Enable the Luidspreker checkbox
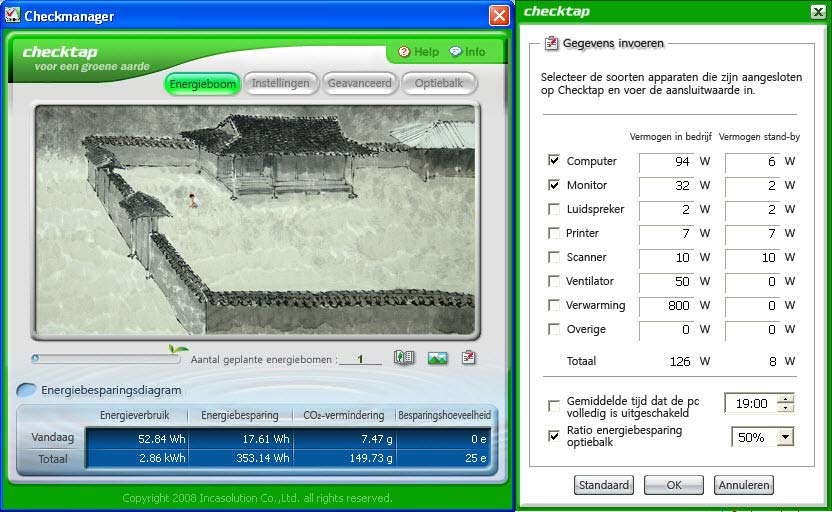This screenshot has width=832, height=512. tap(553, 209)
